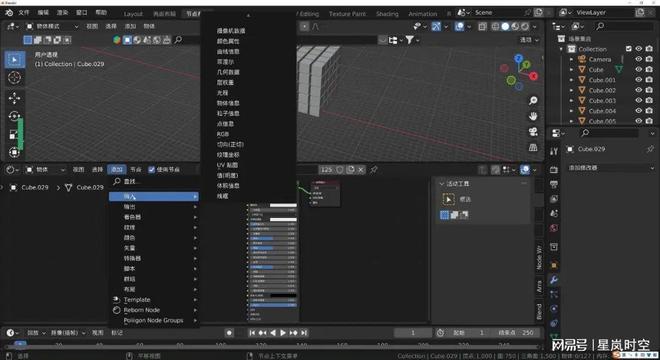Select the Transform tool at the toolbar bottom
This screenshot has width=660, height=360.
(x=14, y=152)
